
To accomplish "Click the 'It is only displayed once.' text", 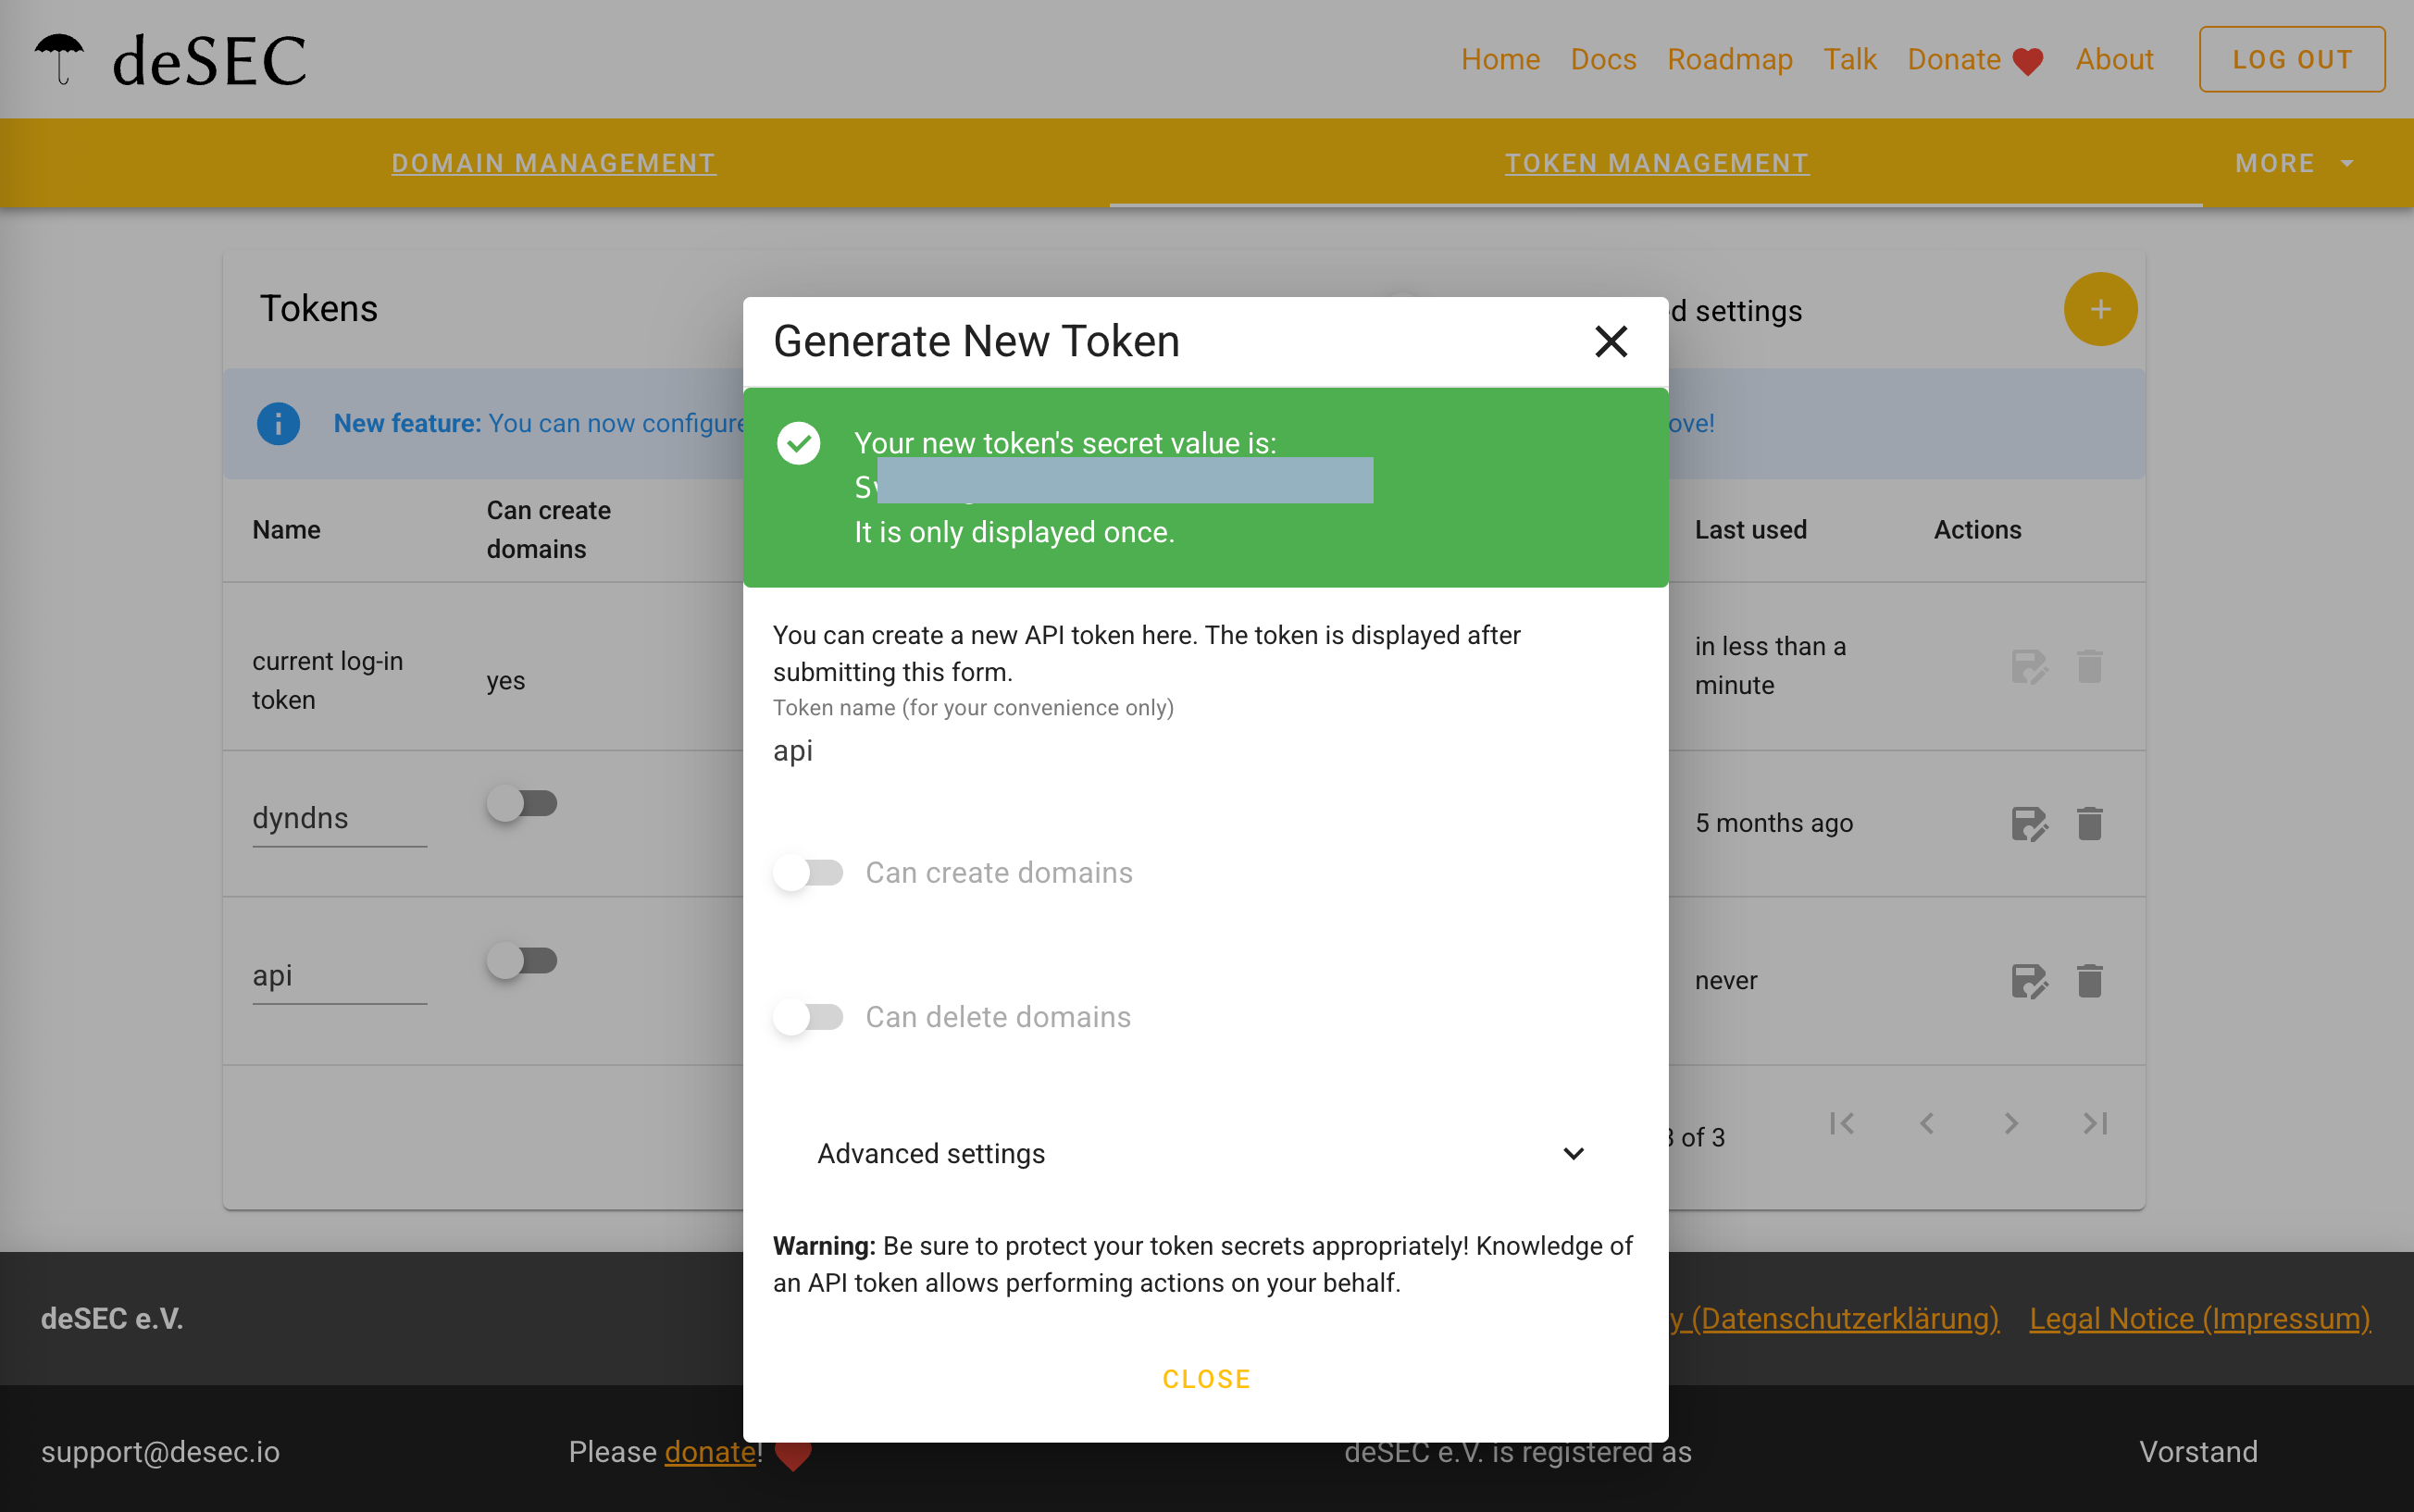I will tap(1014, 532).
